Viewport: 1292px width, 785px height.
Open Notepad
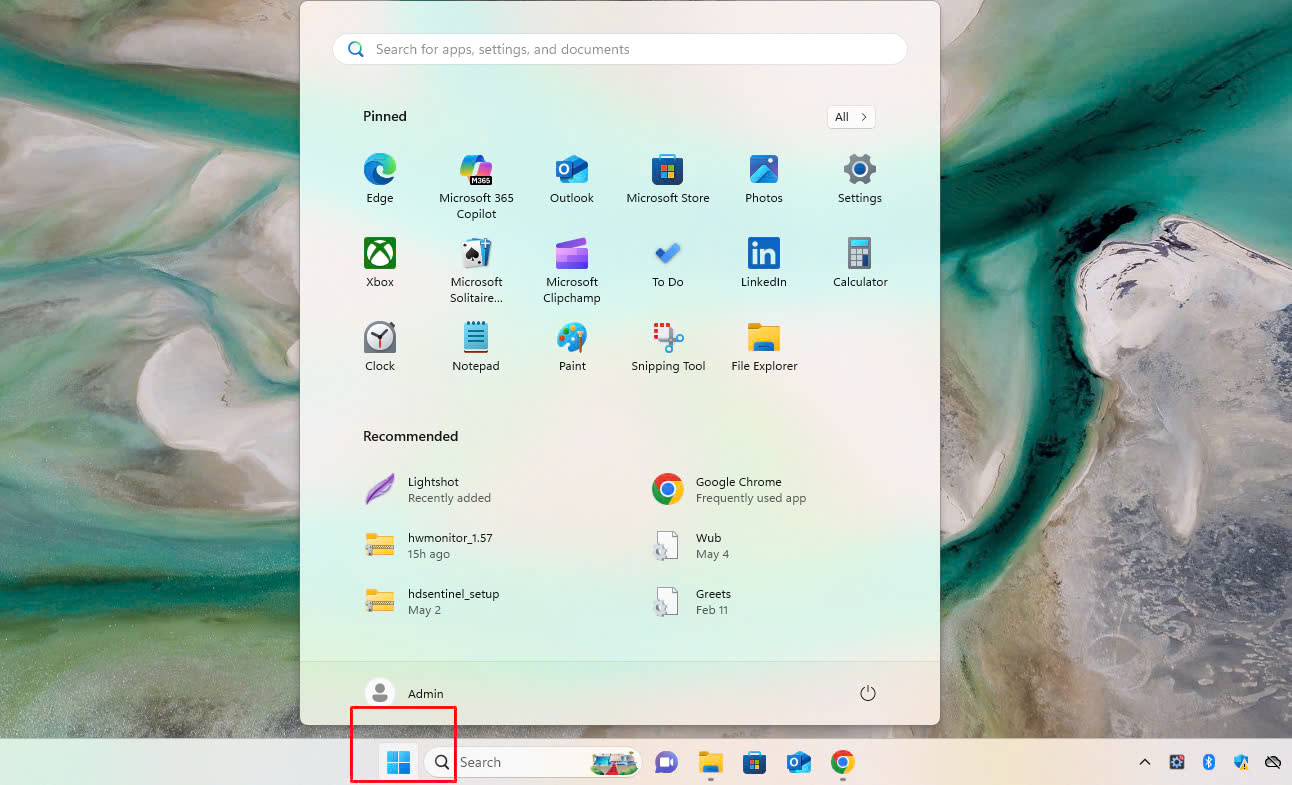pyautogui.click(x=476, y=347)
